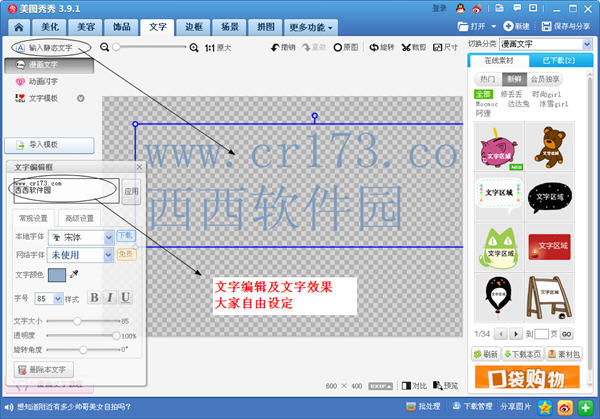Image resolution: width=600 pixels, height=419 pixels.
Task: Click the text input box in 文字编辑框
Action: (x=67, y=191)
